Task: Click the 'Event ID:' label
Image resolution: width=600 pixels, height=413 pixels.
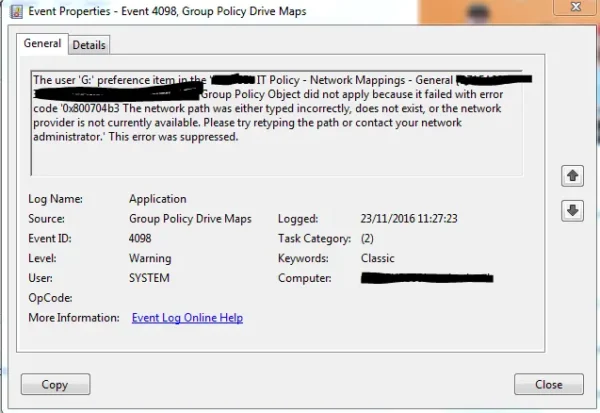Action: click(x=50, y=238)
